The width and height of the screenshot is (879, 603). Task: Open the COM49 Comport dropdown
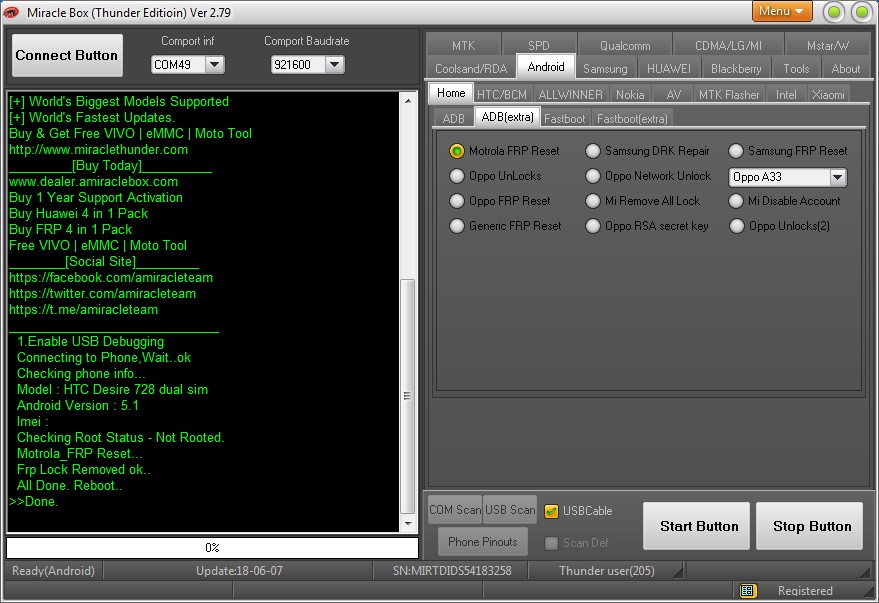point(214,65)
